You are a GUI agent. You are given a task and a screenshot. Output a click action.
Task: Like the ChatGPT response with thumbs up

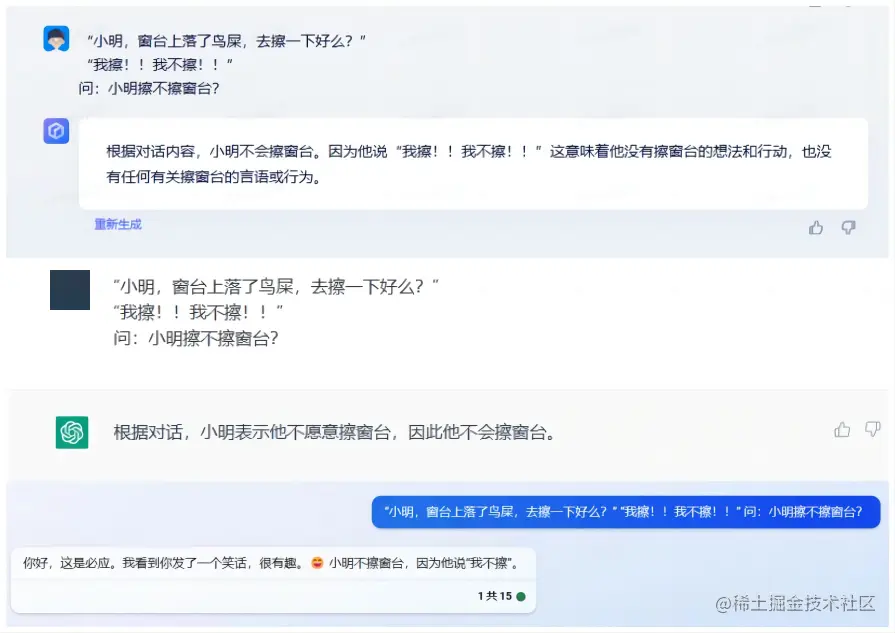(x=842, y=429)
